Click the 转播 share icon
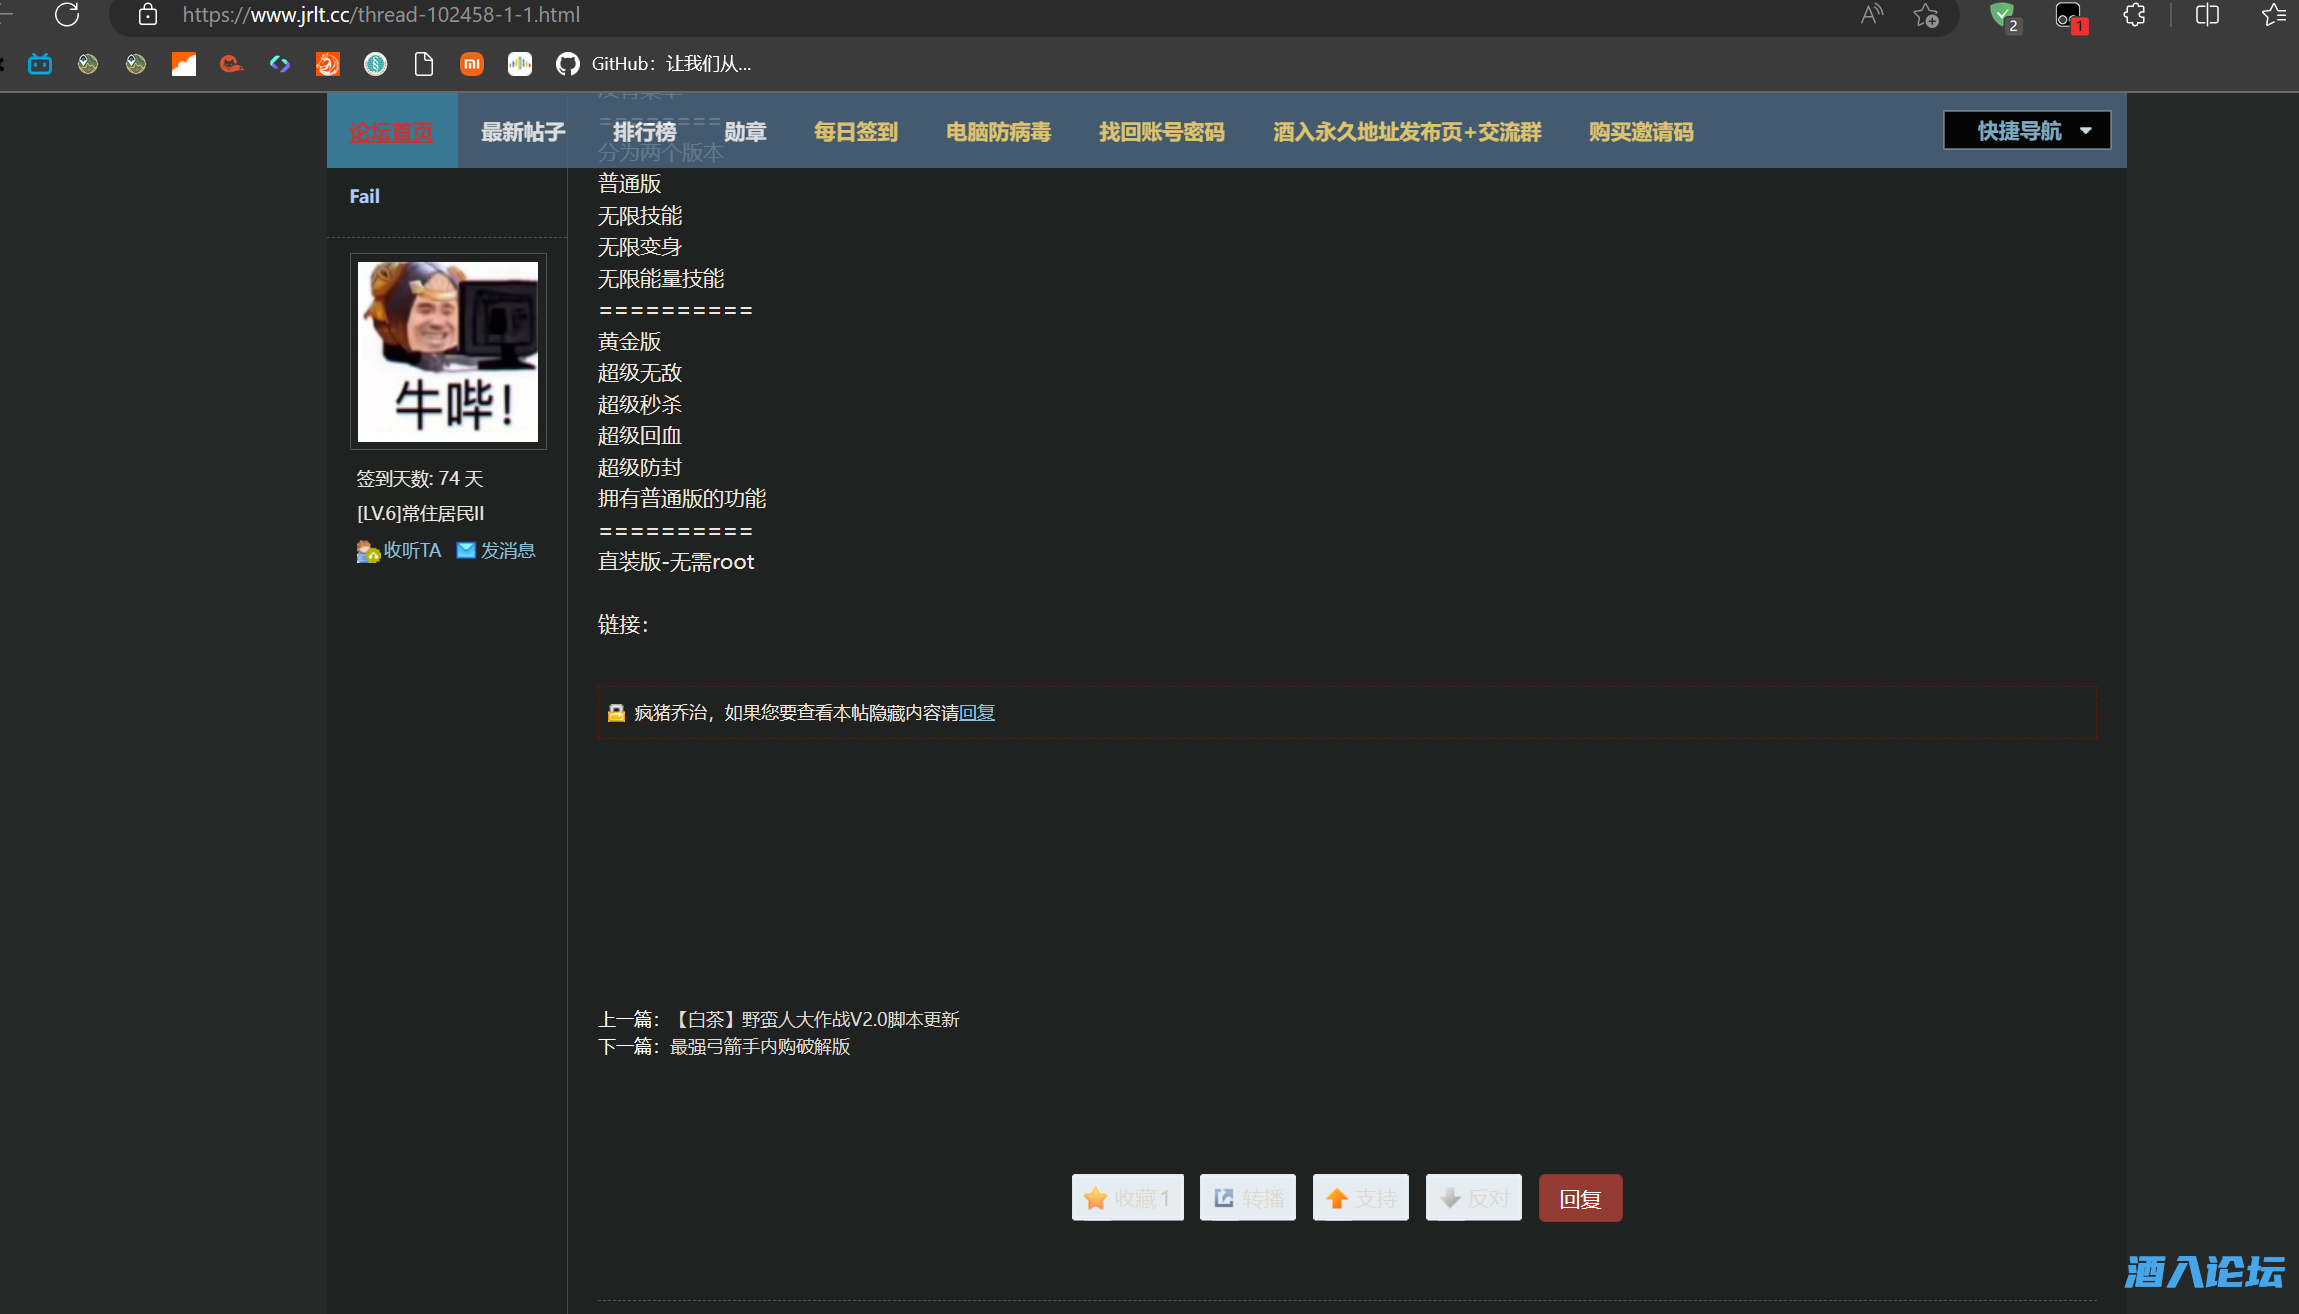The image size is (2299, 1314). (x=1224, y=1197)
